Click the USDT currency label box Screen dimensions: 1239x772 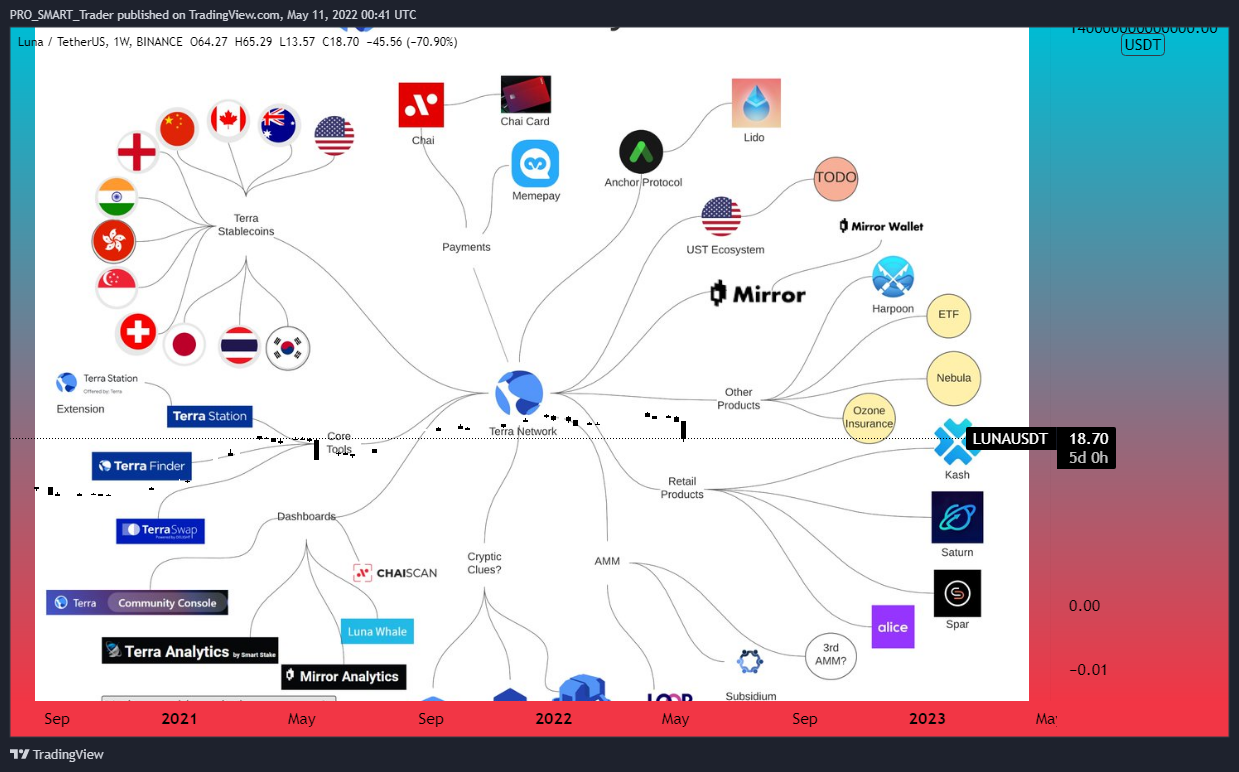1143,45
